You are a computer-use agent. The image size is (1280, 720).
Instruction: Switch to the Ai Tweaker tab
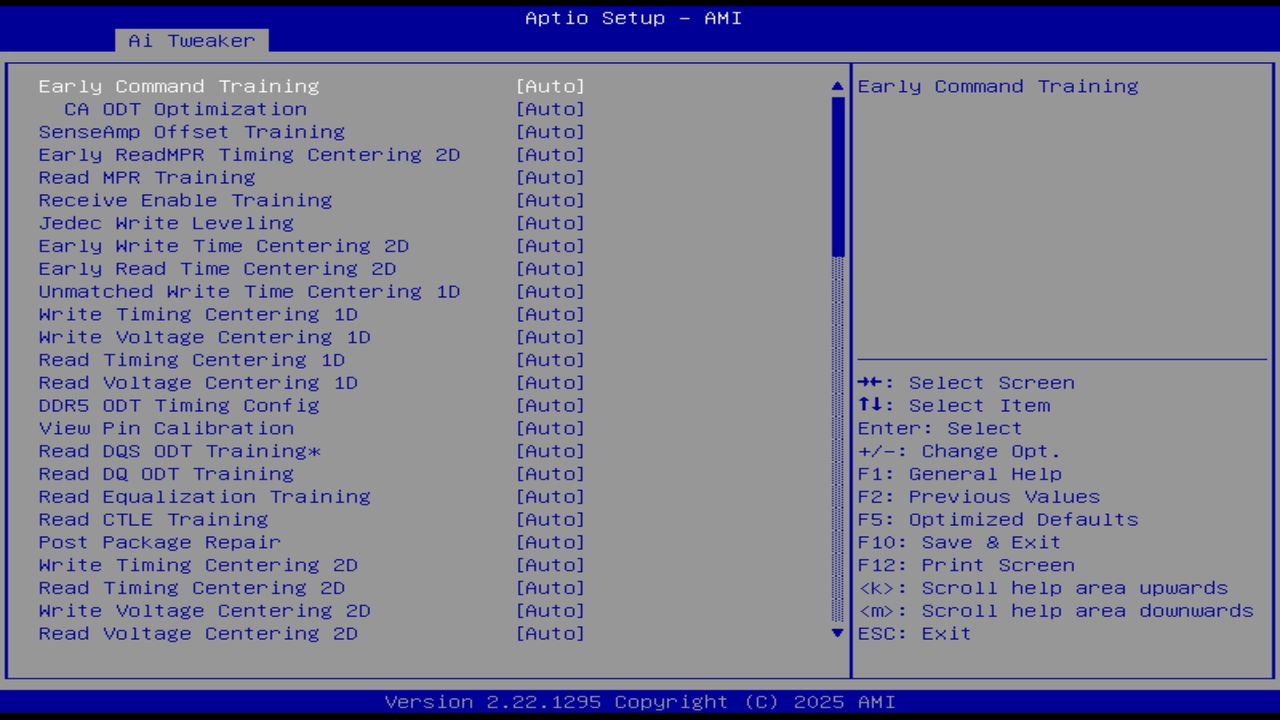pyautogui.click(x=190, y=40)
